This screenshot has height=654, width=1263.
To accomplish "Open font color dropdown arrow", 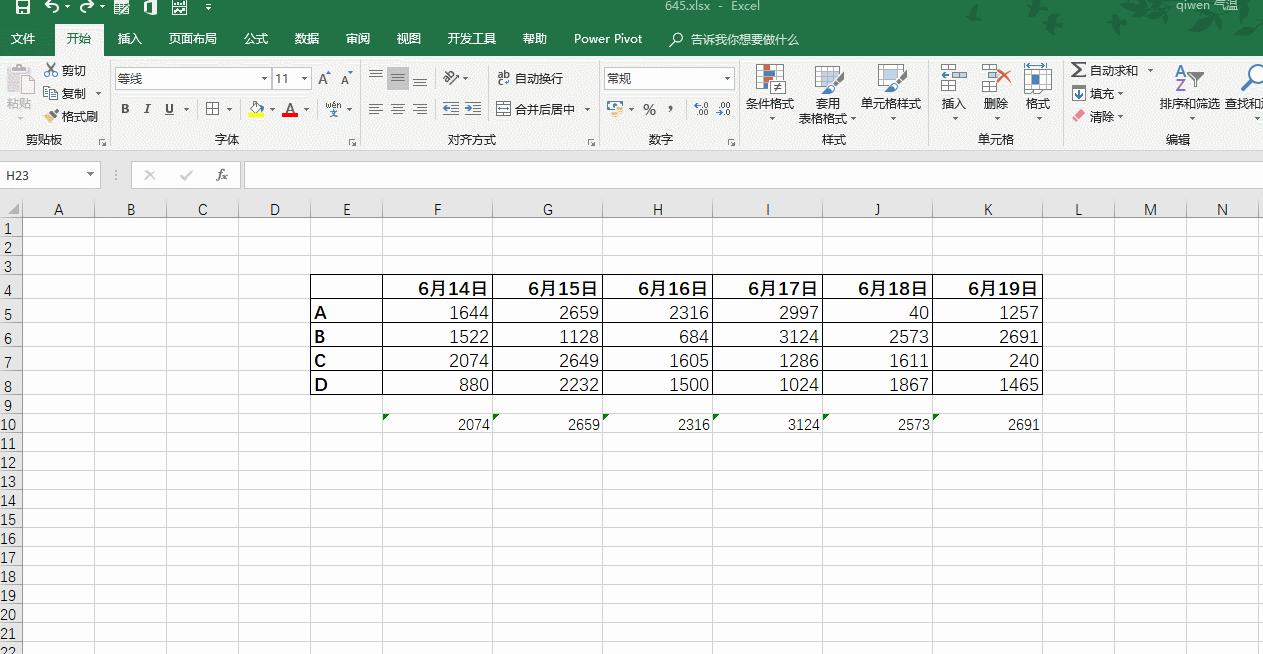I will click(306, 109).
